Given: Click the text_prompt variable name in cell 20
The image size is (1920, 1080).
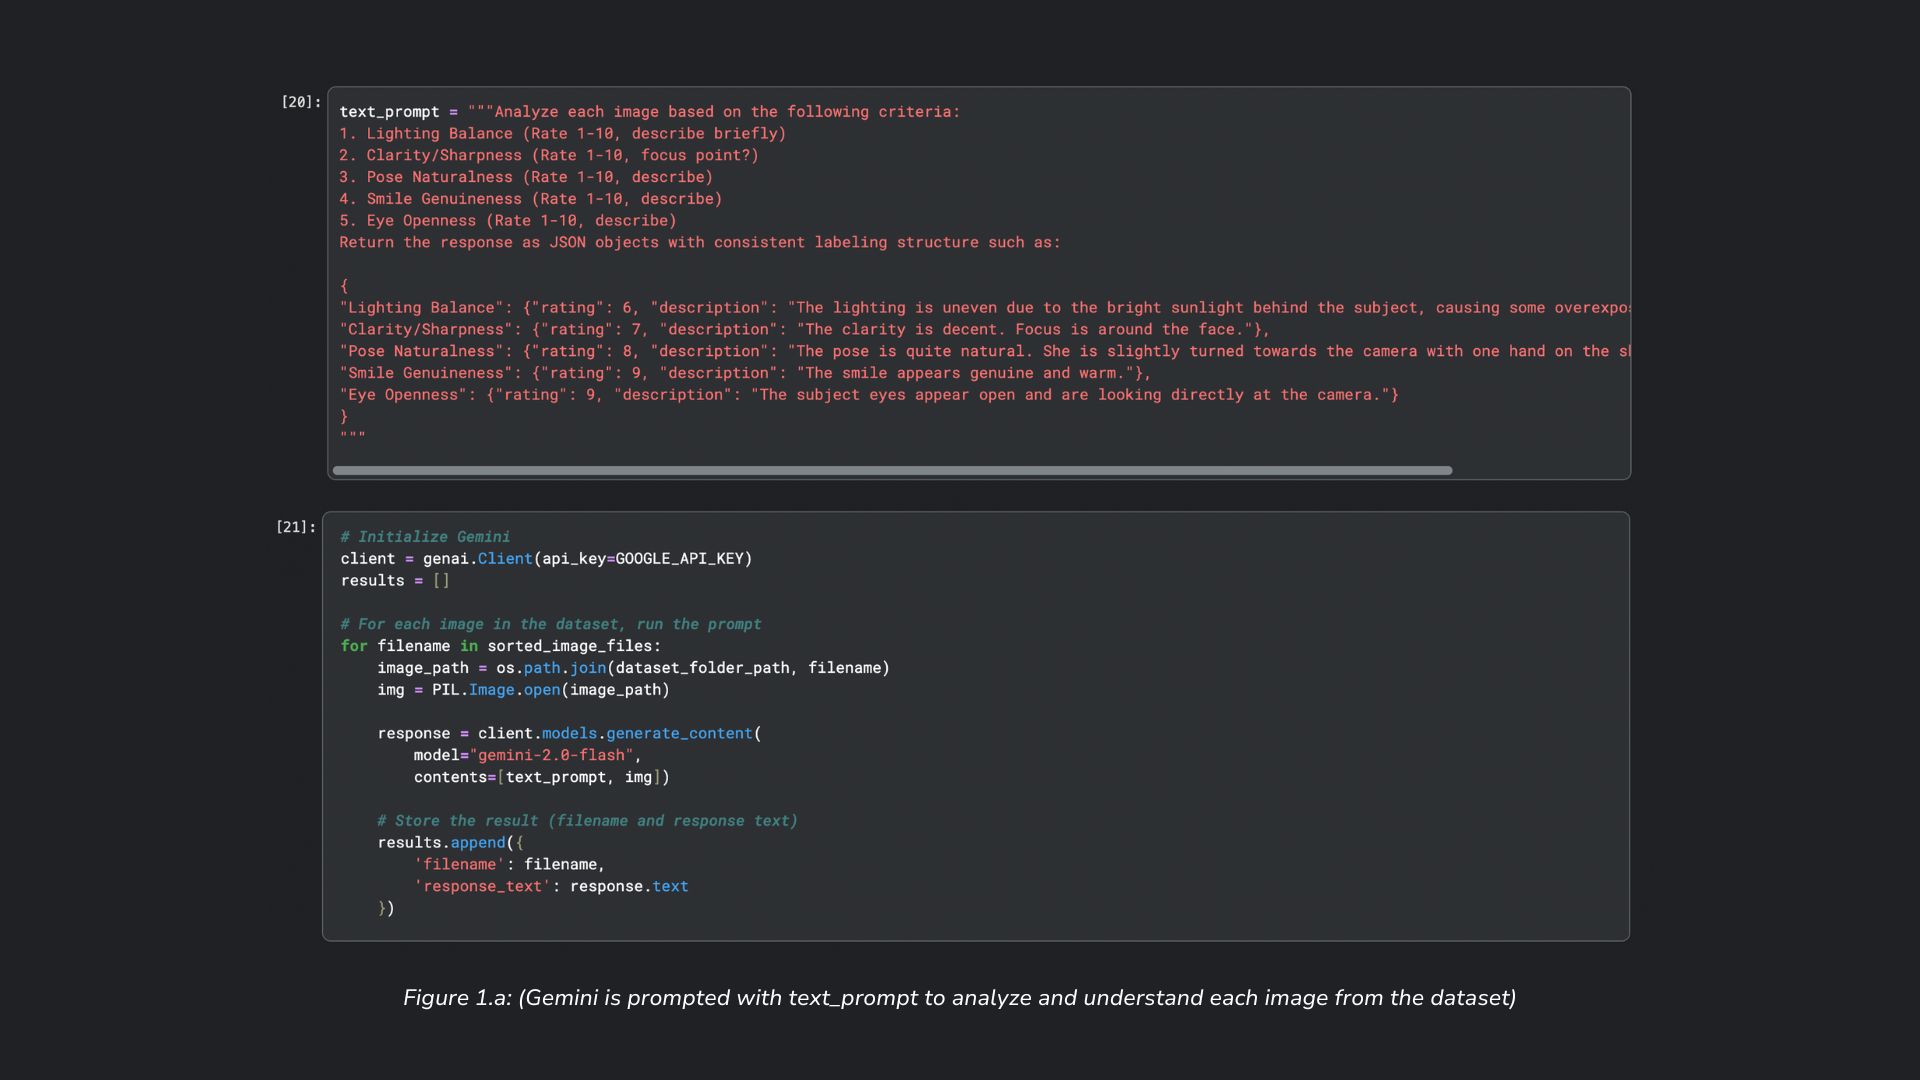Looking at the screenshot, I should pyautogui.click(x=389, y=112).
